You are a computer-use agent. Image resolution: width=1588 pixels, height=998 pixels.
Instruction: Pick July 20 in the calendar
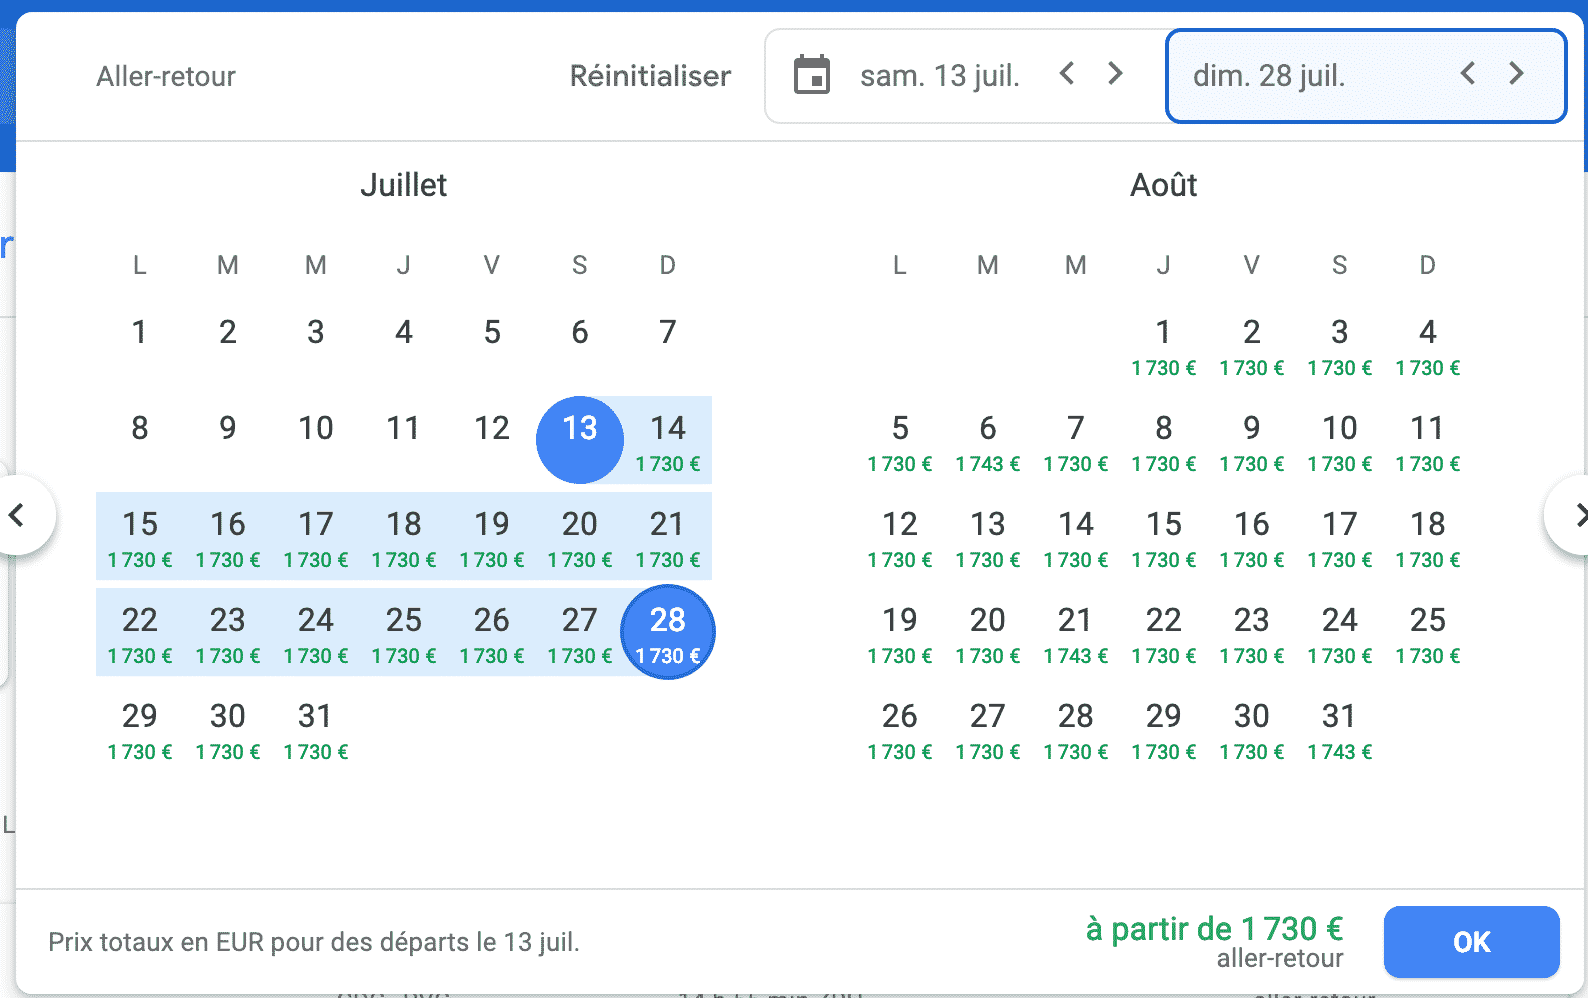[x=580, y=538]
